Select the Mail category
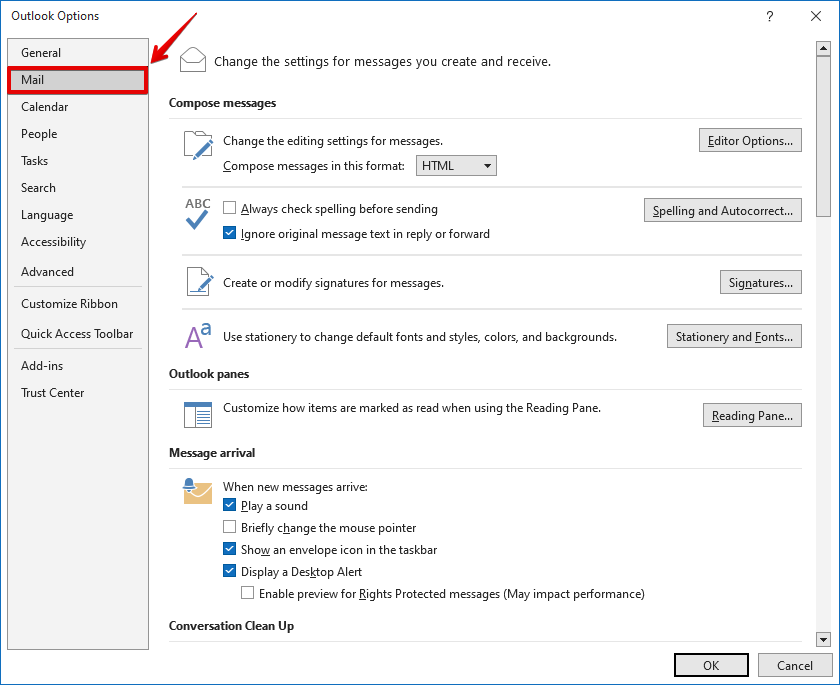Viewport: 840px width, 685px height. [x=78, y=80]
